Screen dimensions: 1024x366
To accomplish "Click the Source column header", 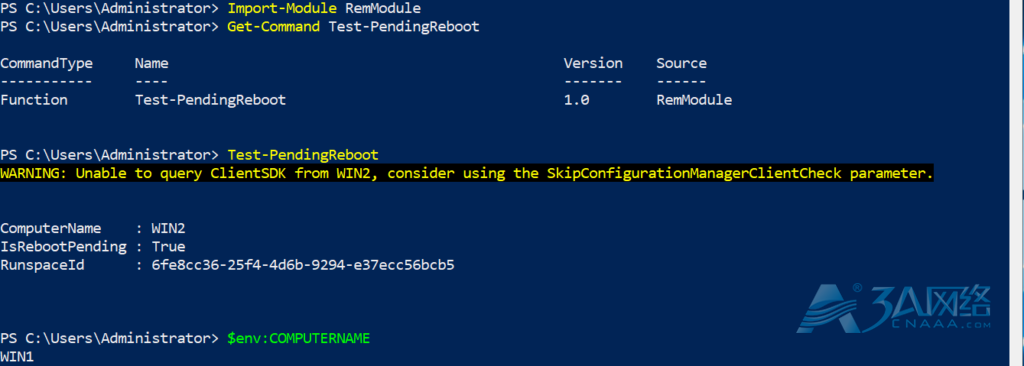I will click(x=681, y=63).
